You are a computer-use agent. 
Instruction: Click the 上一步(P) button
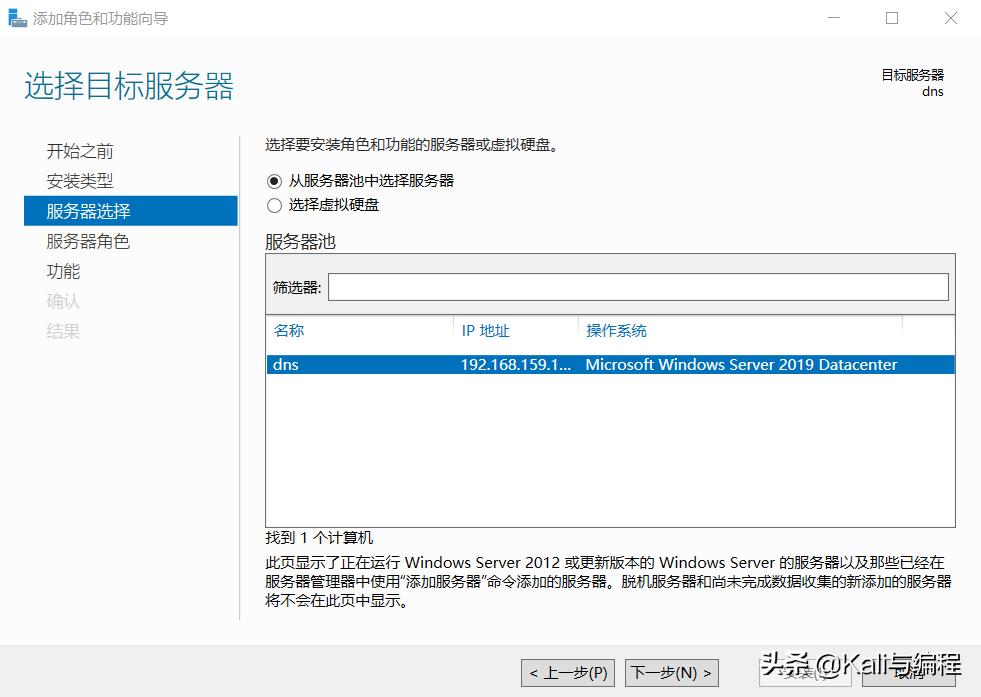point(566,672)
